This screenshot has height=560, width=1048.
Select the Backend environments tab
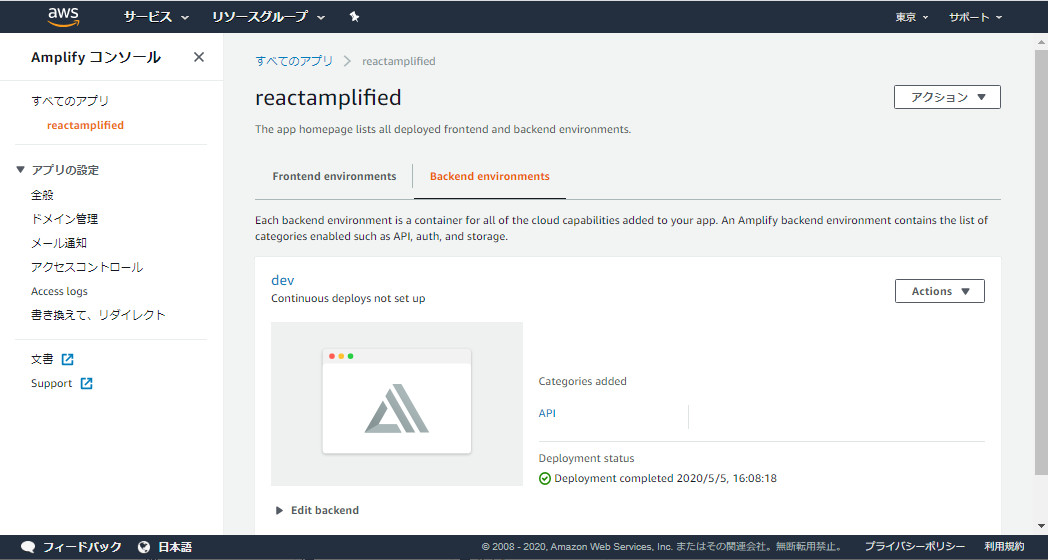[x=490, y=176]
